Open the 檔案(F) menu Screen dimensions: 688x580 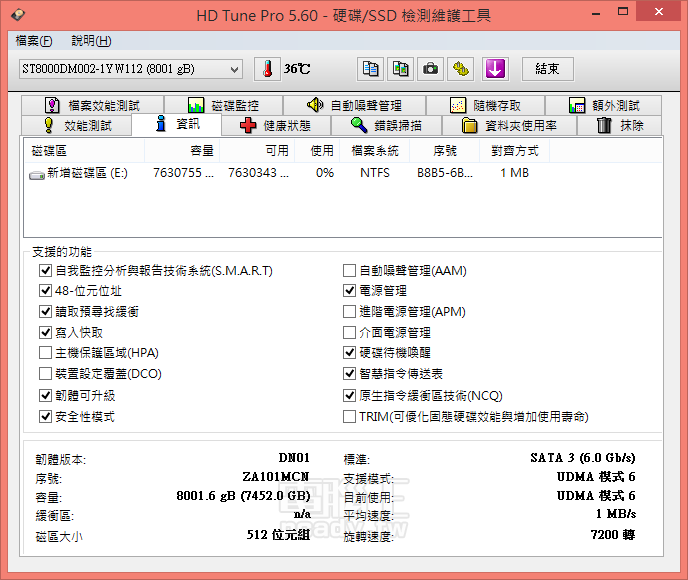pyautogui.click(x=34, y=41)
